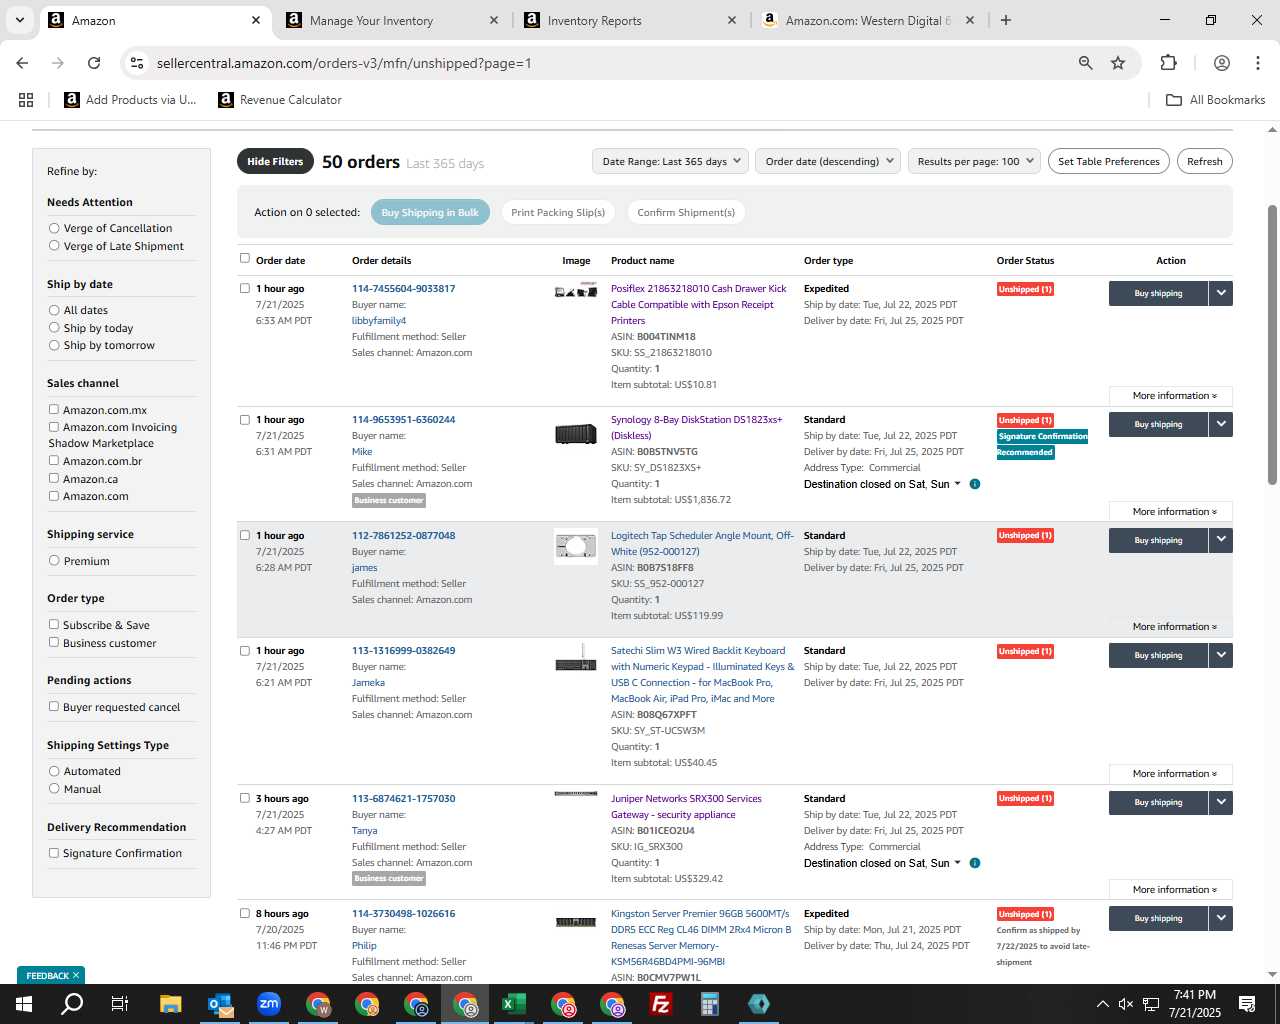Open the Revenue Calculator bookmark
The width and height of the screenshot is (1280, 1024).
280,100
